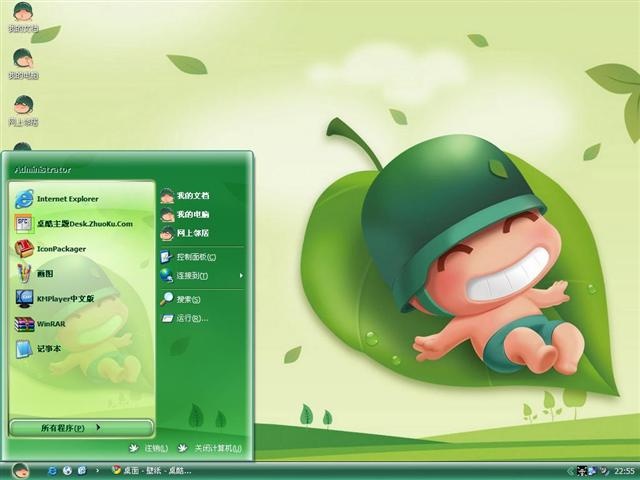The width and height of the screenshot is (640, 480).
Task: Open WinRAR from the pinned list
Action: point(82,324)
